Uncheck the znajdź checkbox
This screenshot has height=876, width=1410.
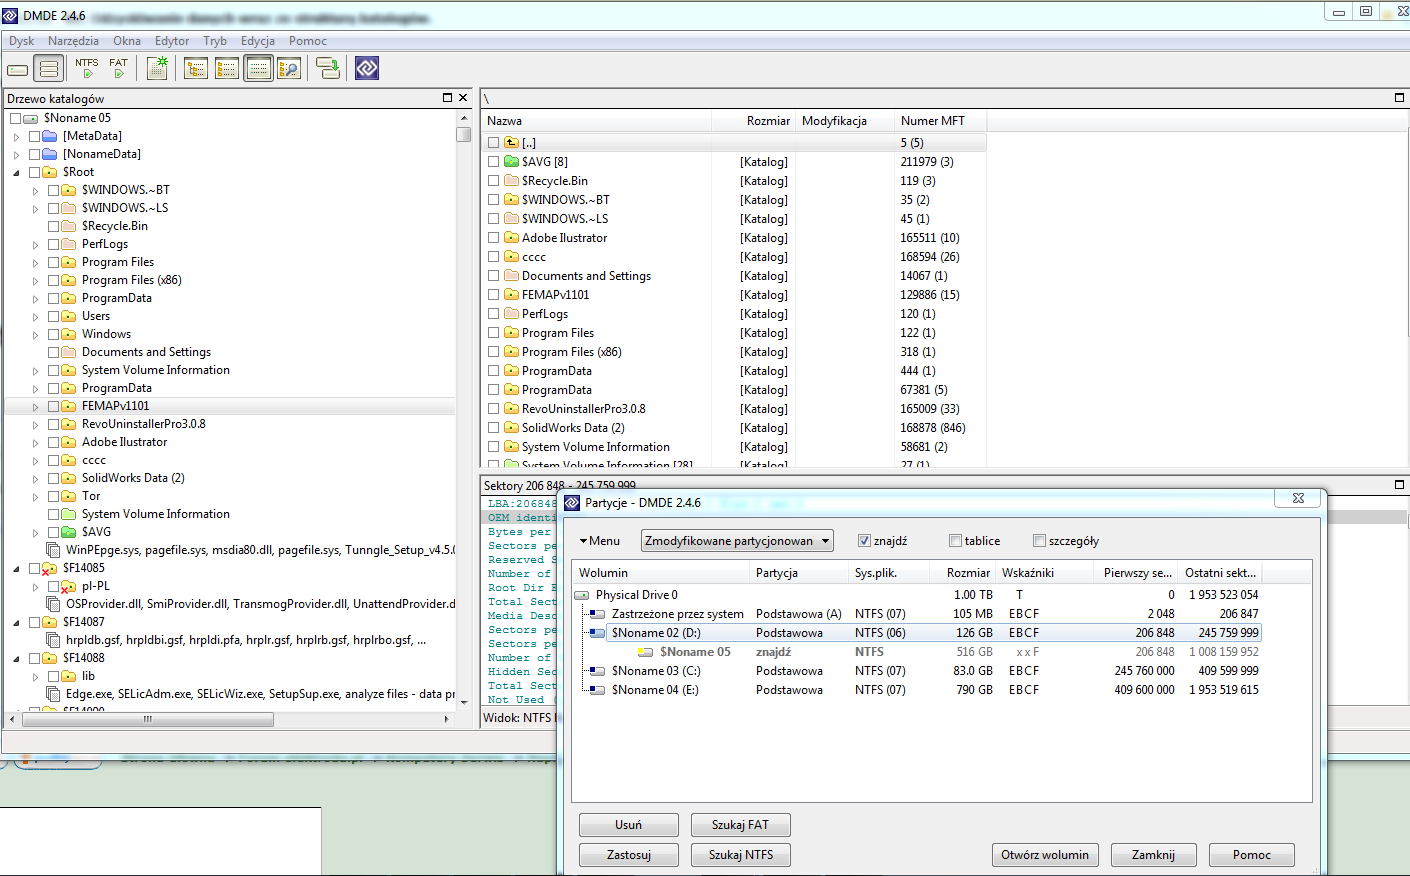(864, 541)
